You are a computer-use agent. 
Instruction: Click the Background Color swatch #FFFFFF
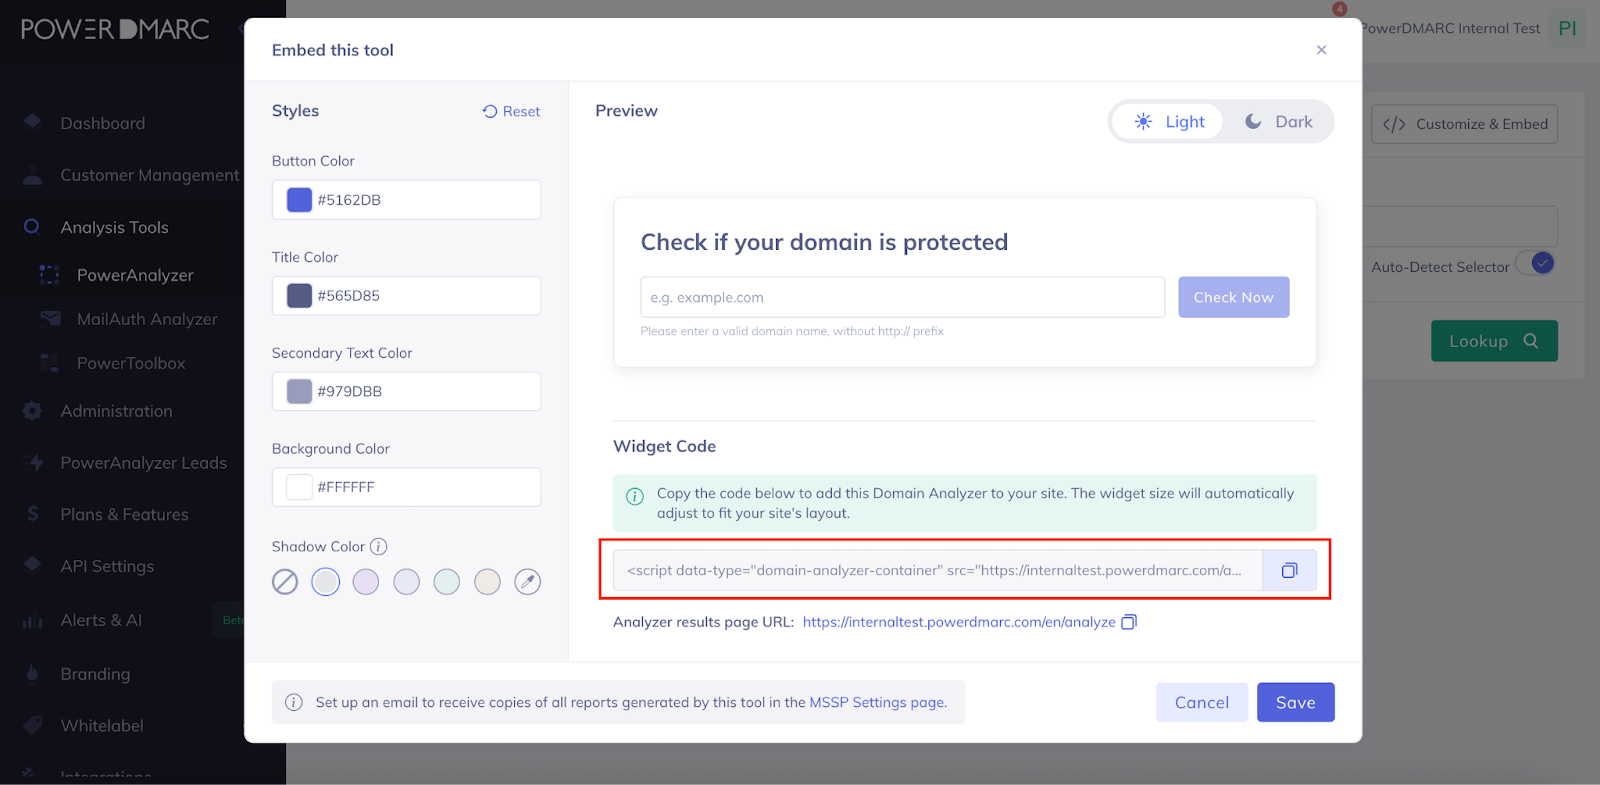pyautogui.click(x=299, y=487)
